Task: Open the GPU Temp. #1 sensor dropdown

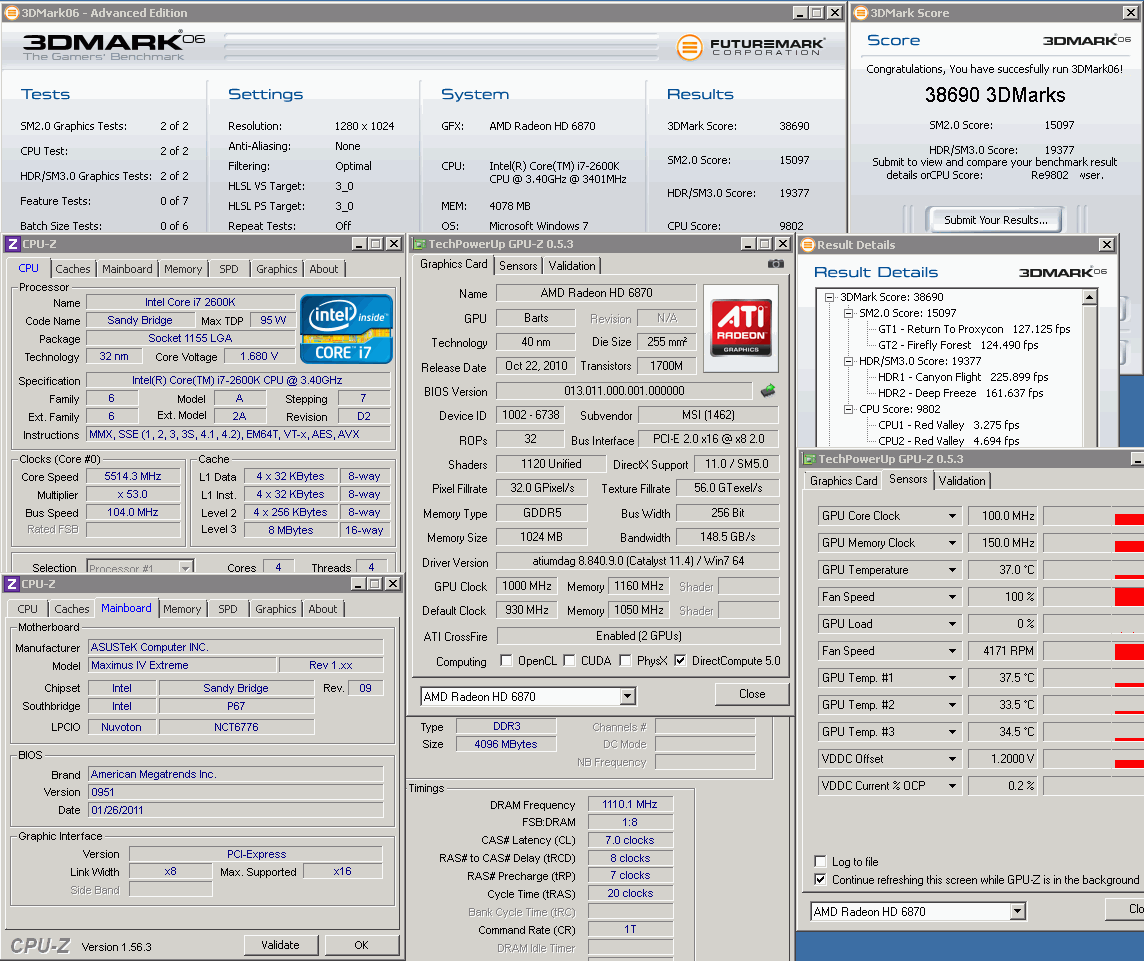Action: pos(952,678)
